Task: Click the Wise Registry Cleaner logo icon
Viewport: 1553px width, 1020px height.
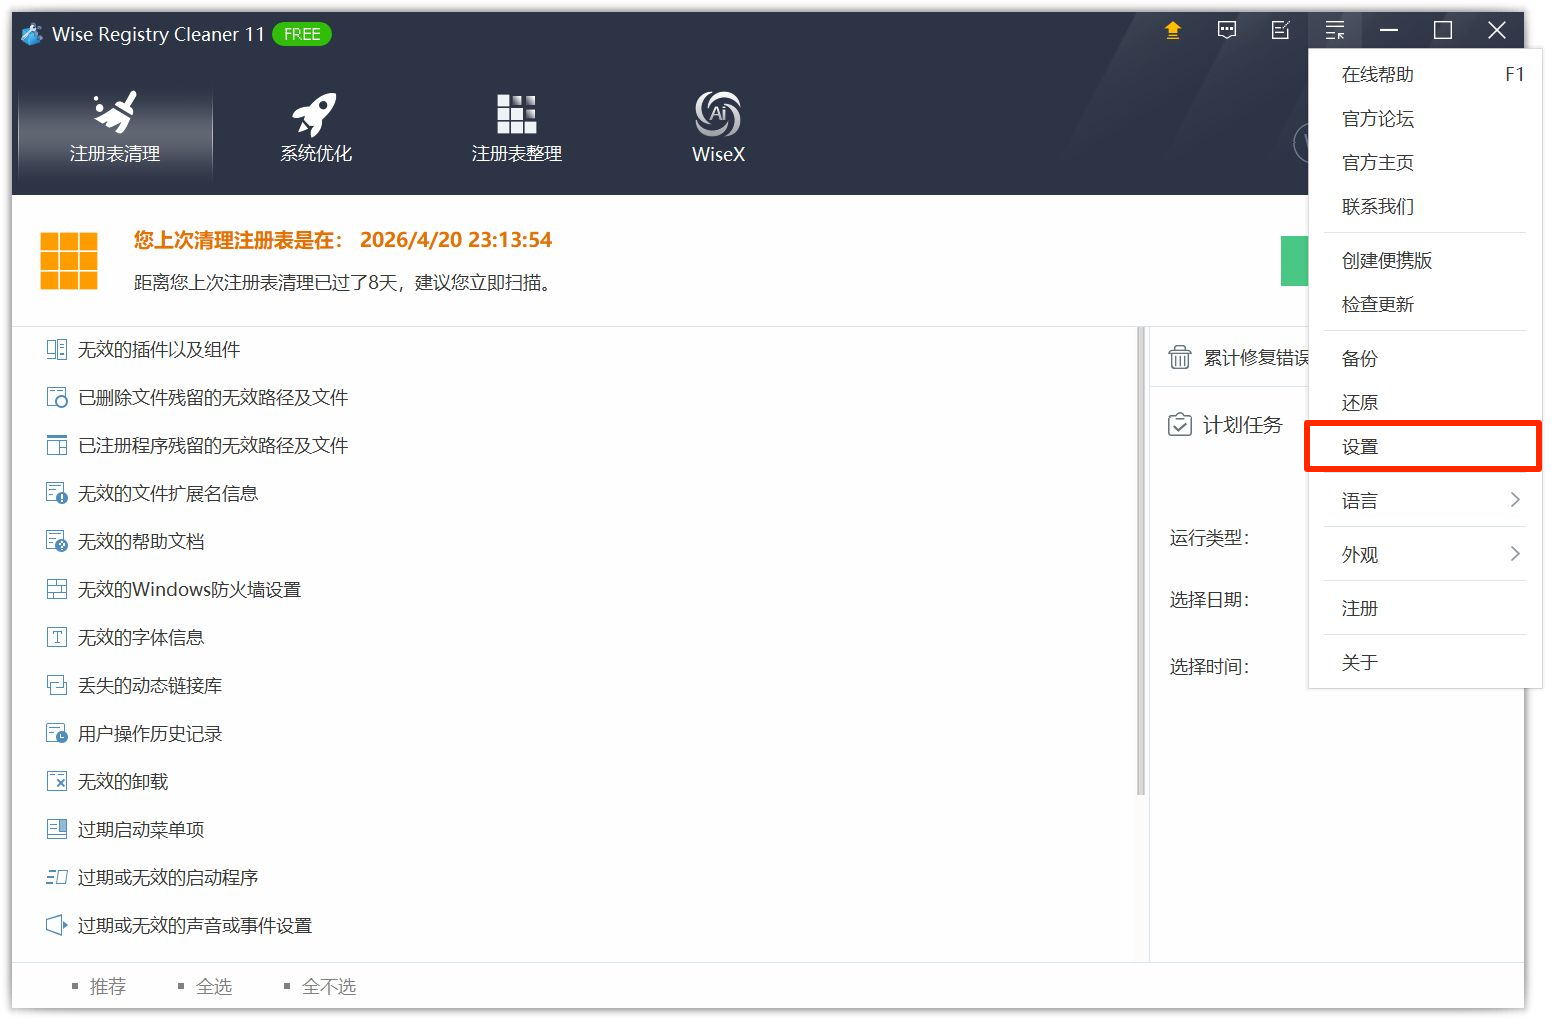Action: click(x=32, y=34)
